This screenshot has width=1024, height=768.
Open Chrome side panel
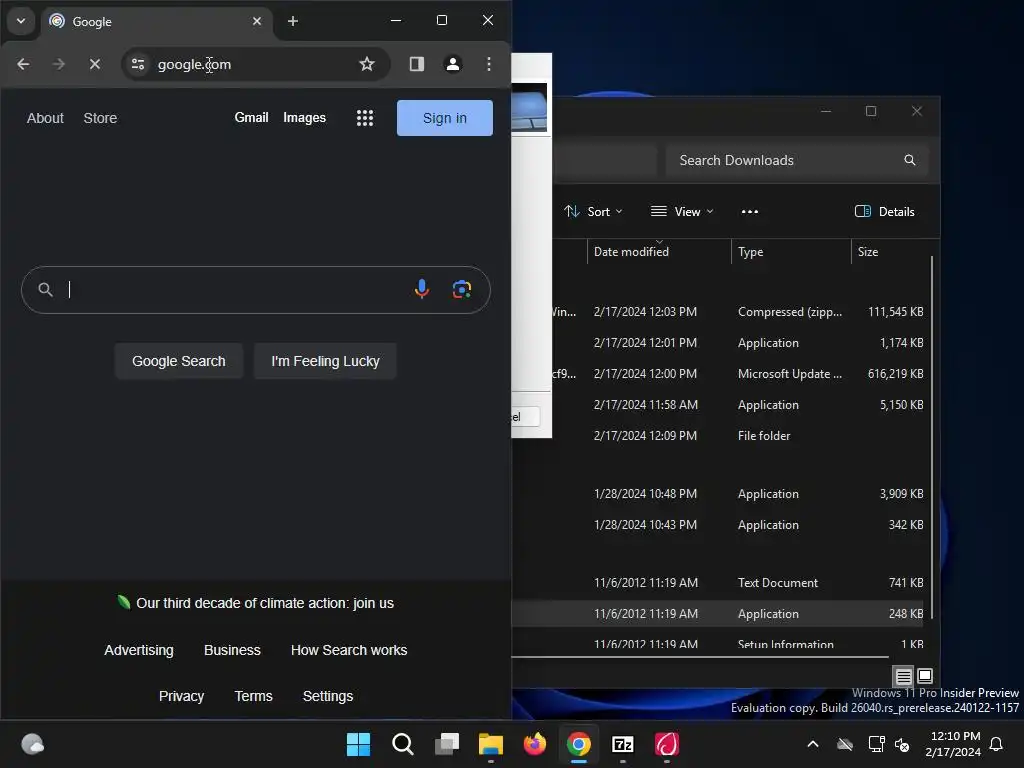(x=417, y=64)
